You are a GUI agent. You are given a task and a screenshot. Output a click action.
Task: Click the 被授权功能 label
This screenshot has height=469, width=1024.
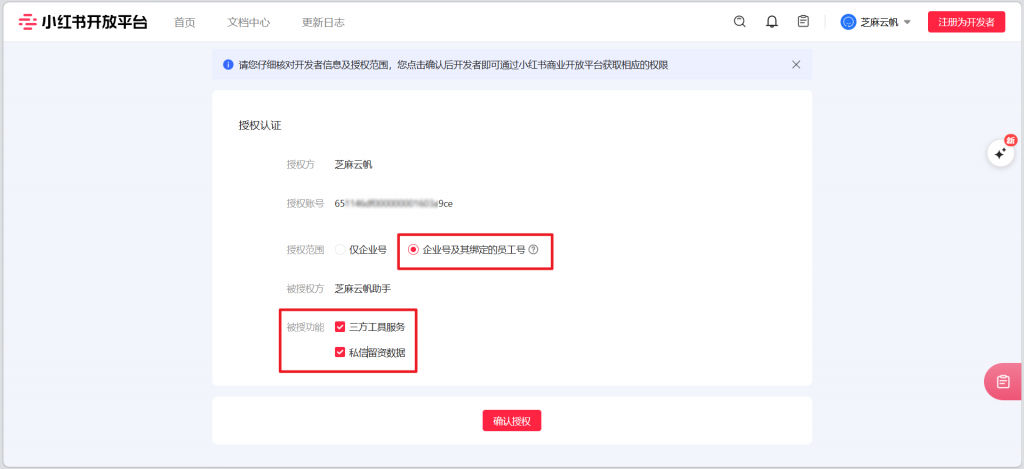click(x=306, y=327)
